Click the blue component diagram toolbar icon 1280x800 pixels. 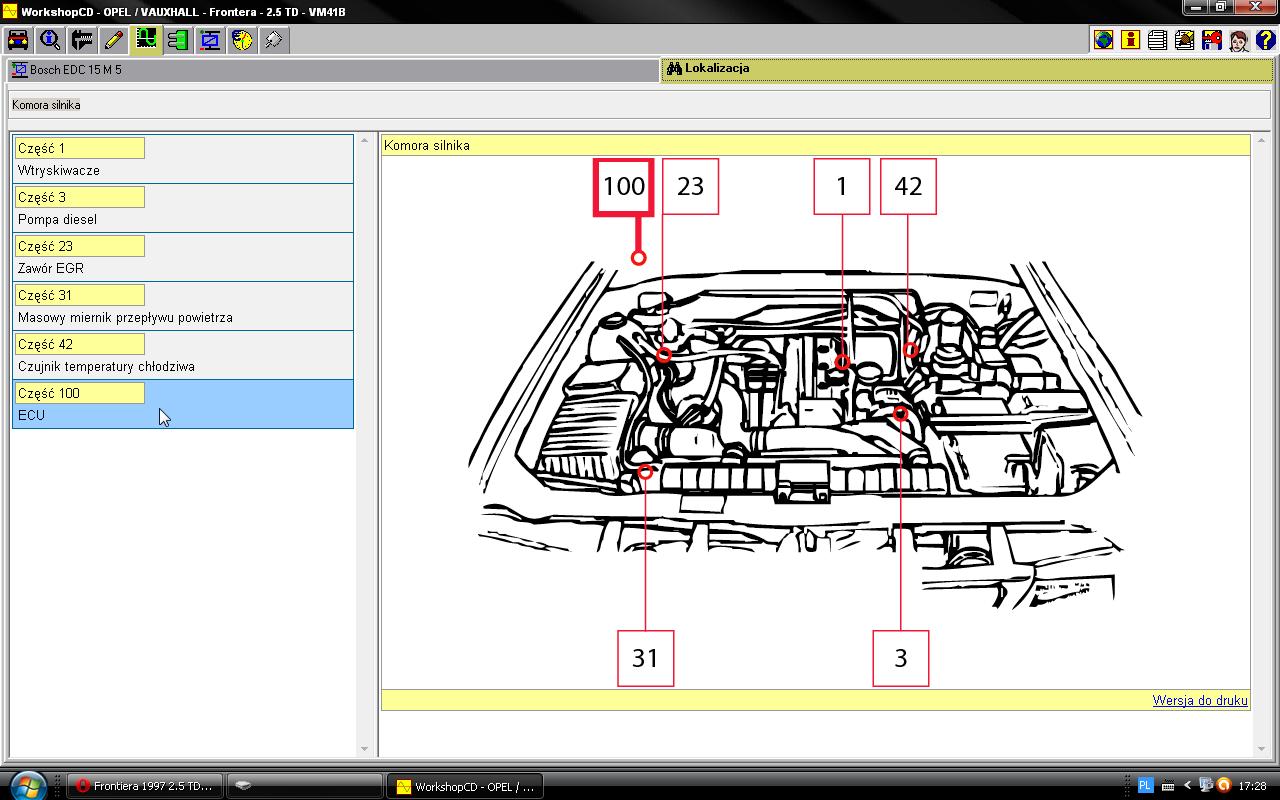click(210, 40)
